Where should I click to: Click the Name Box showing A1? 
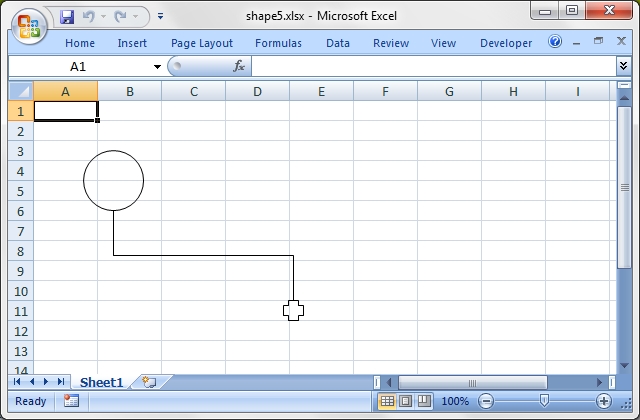click(x=80, y=66)
